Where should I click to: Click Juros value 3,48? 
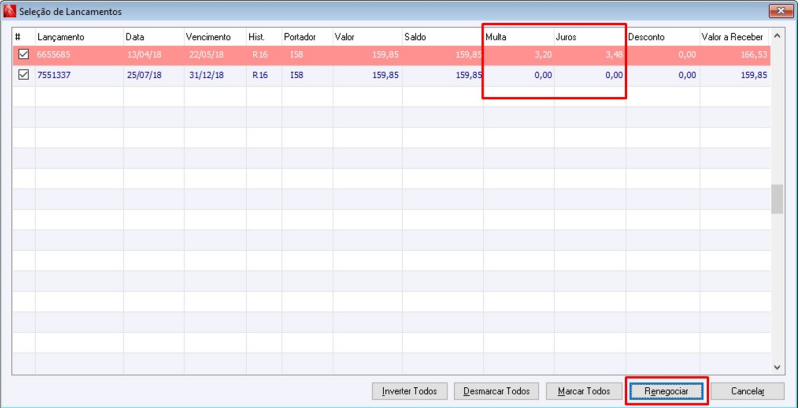614,55
